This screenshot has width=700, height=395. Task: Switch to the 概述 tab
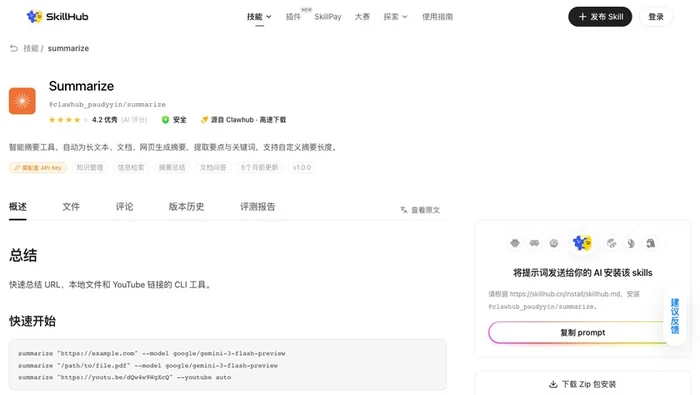tap(18, 207)
